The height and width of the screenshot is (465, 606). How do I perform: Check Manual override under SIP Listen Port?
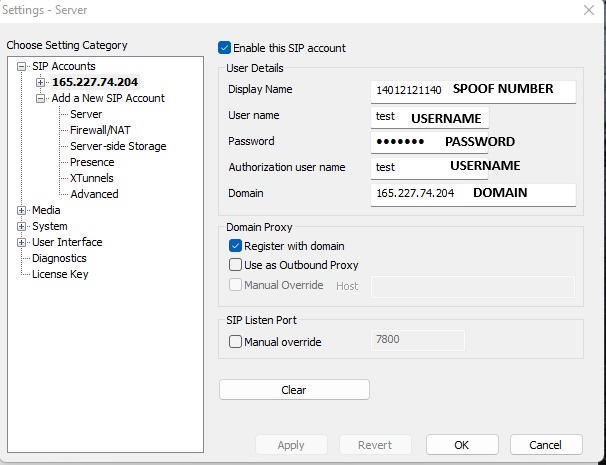236,342
